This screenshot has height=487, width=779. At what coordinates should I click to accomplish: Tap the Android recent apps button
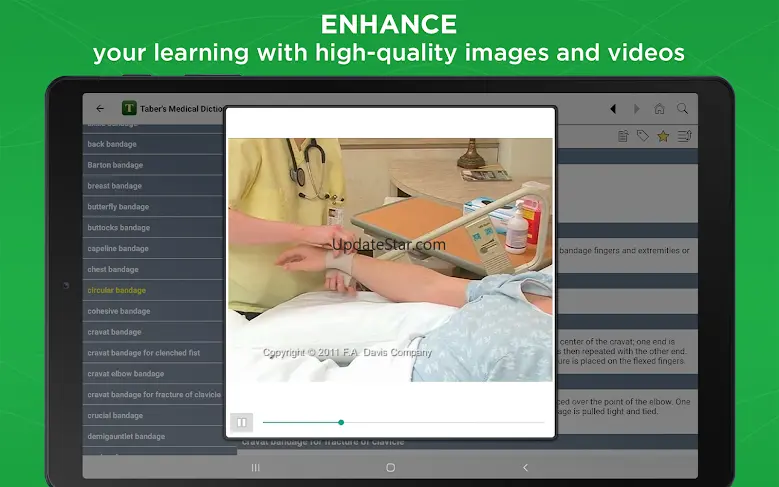point(255,468)
